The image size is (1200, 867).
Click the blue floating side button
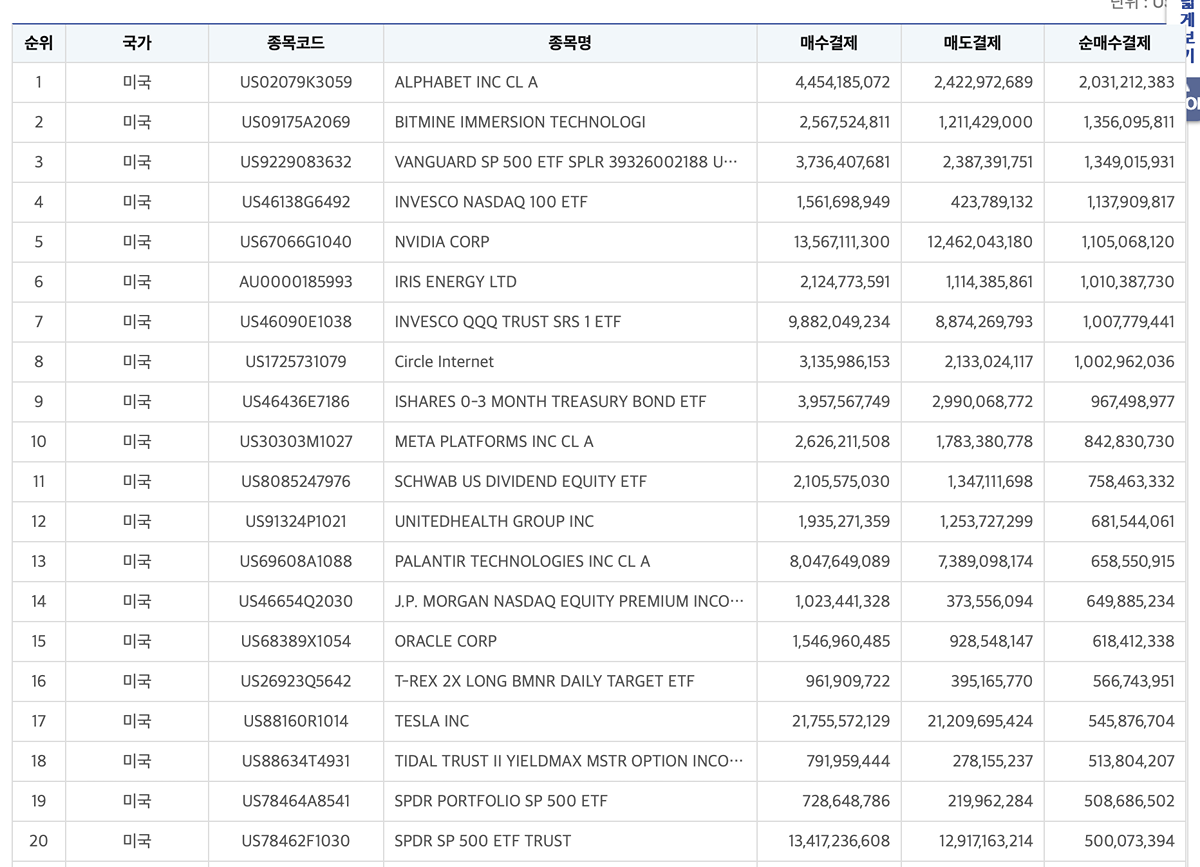(1190, 102)
